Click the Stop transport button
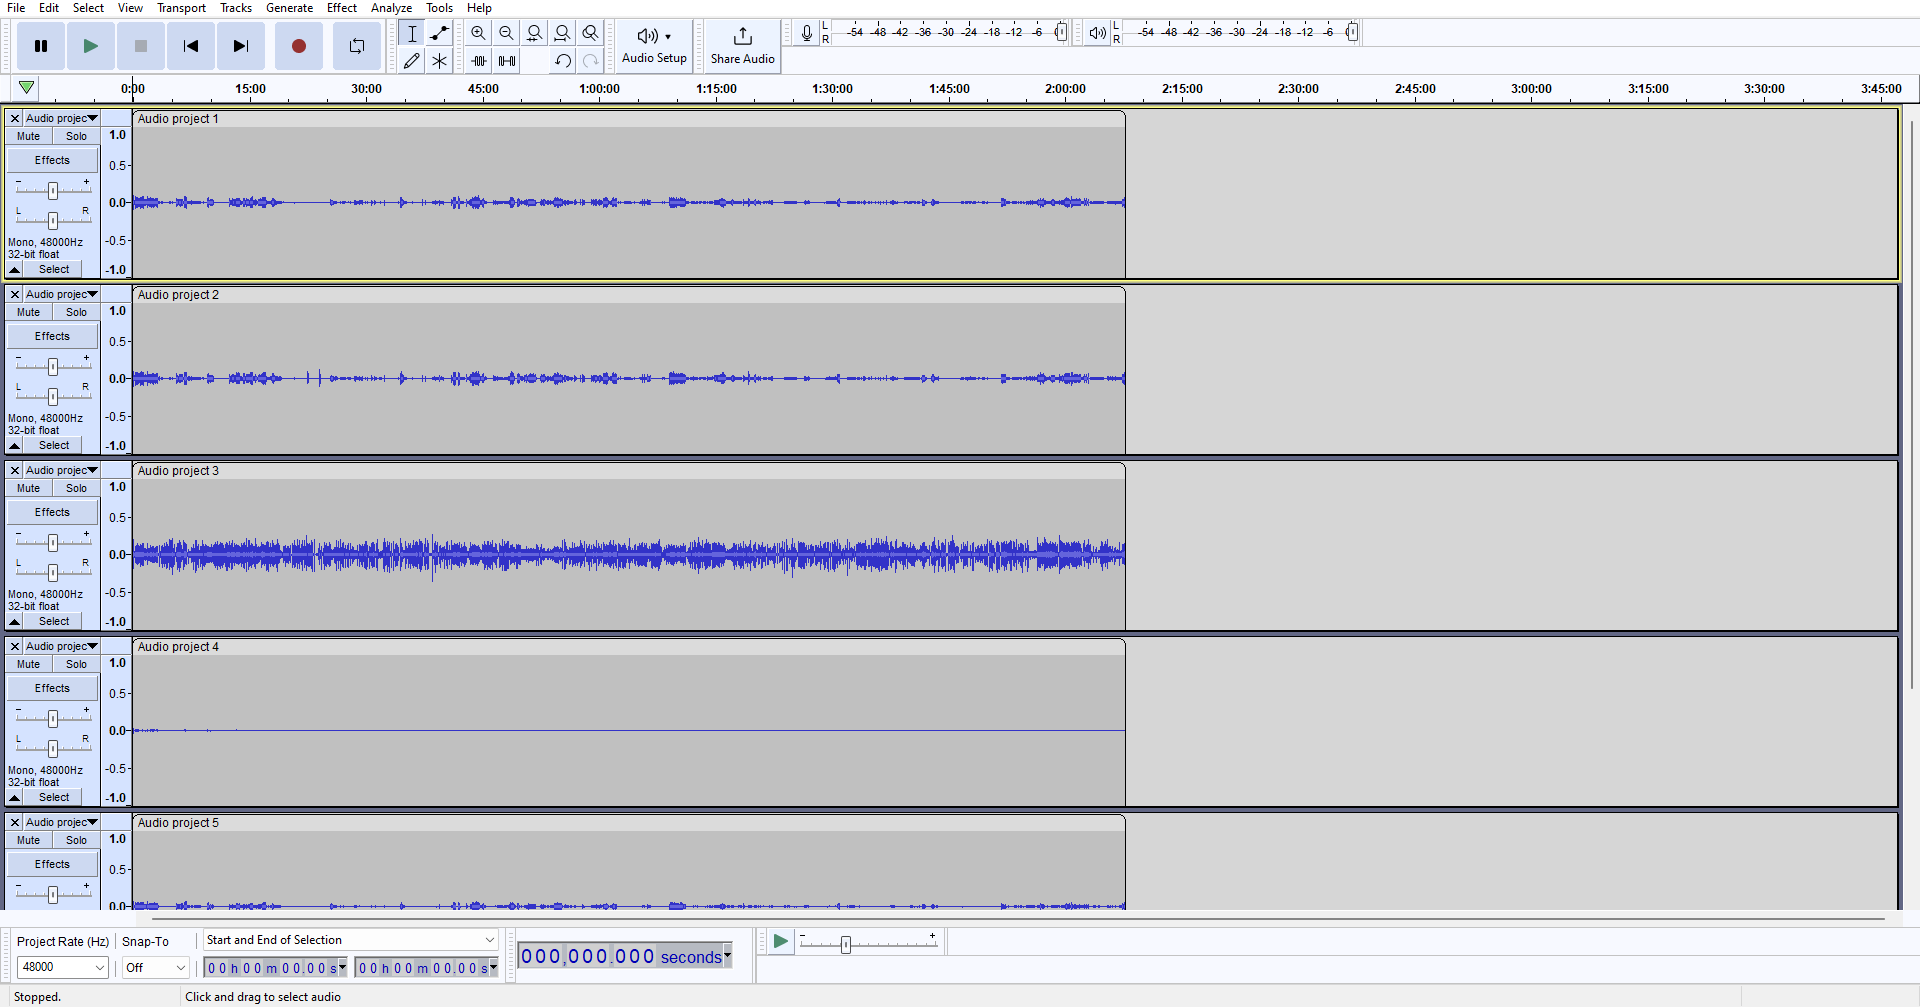Image resolution: width=1920 pixels, height=1007 pixels. click(141, 46)
